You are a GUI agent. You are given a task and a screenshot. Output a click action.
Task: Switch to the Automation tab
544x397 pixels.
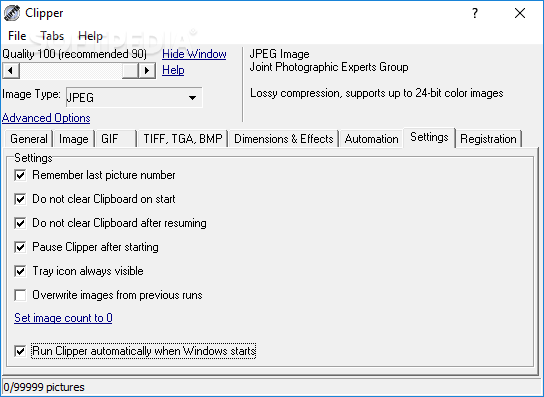coord(371,139)
